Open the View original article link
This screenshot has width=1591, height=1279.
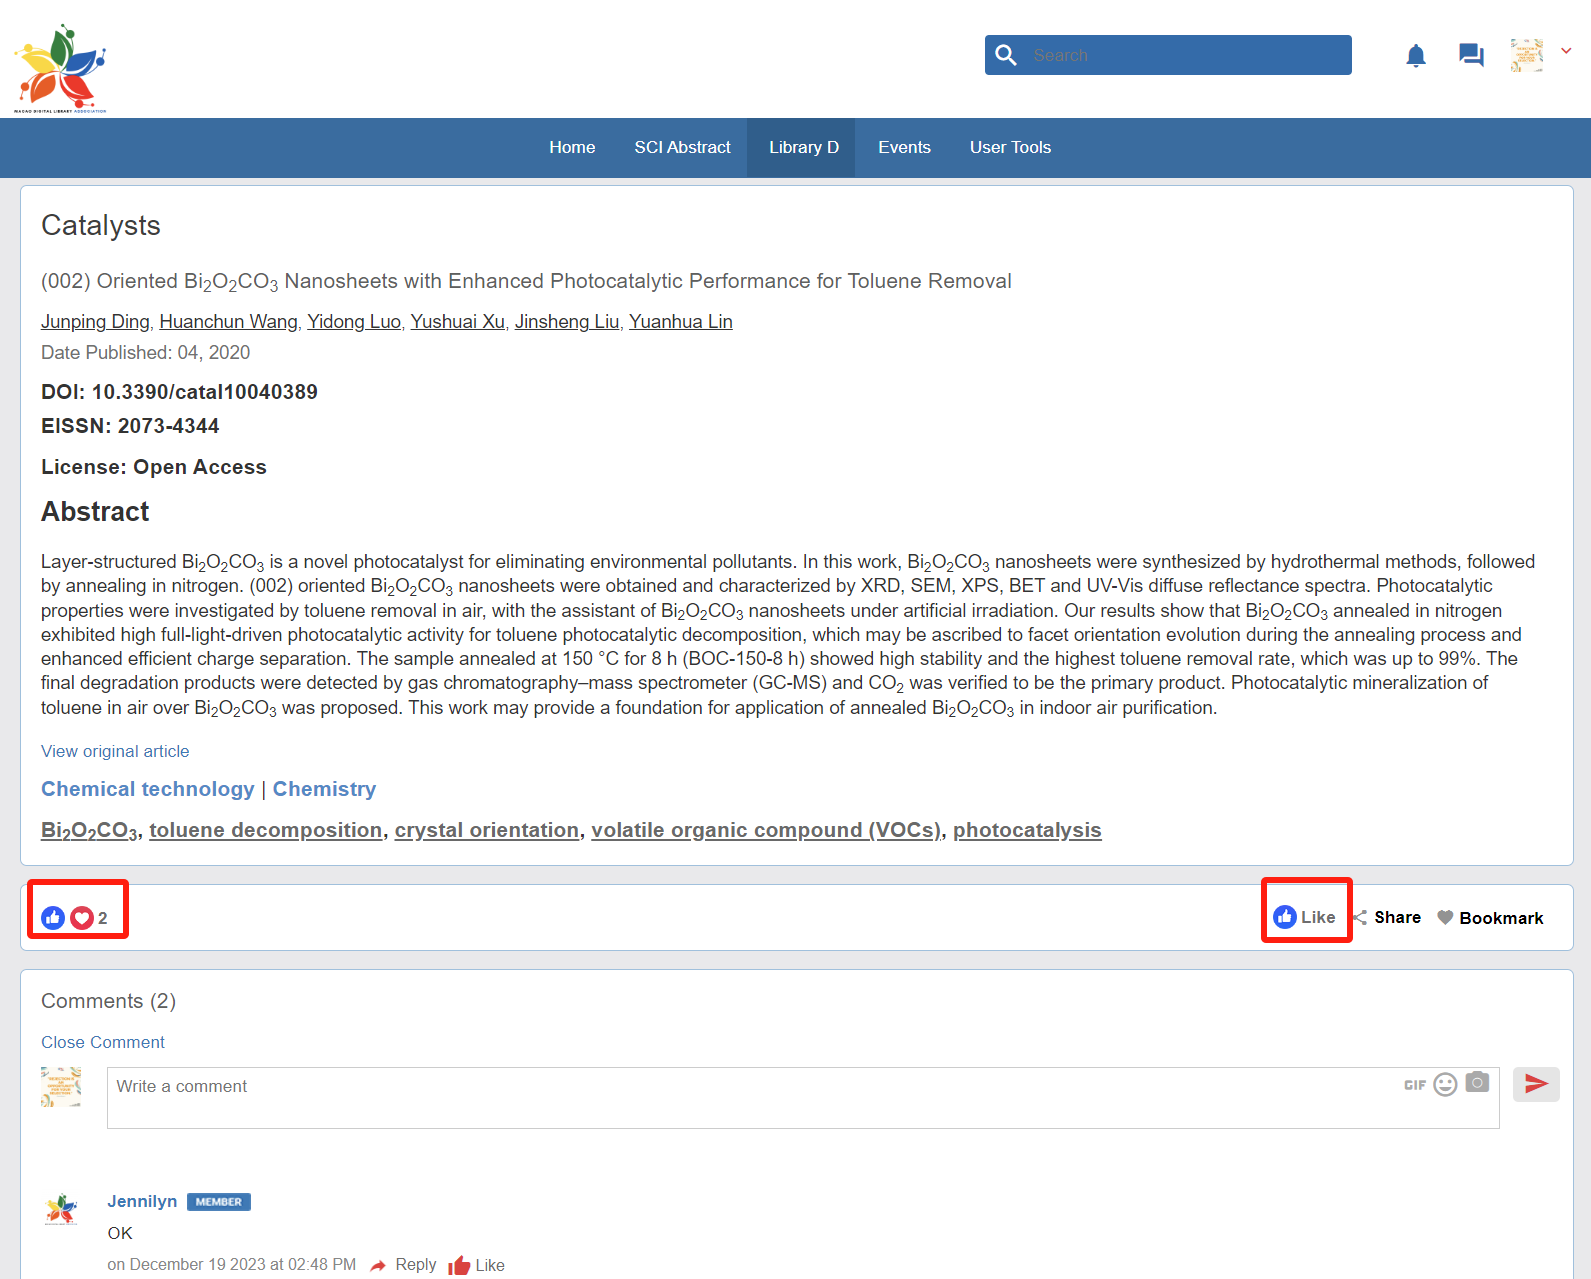(x=115, y=751)
